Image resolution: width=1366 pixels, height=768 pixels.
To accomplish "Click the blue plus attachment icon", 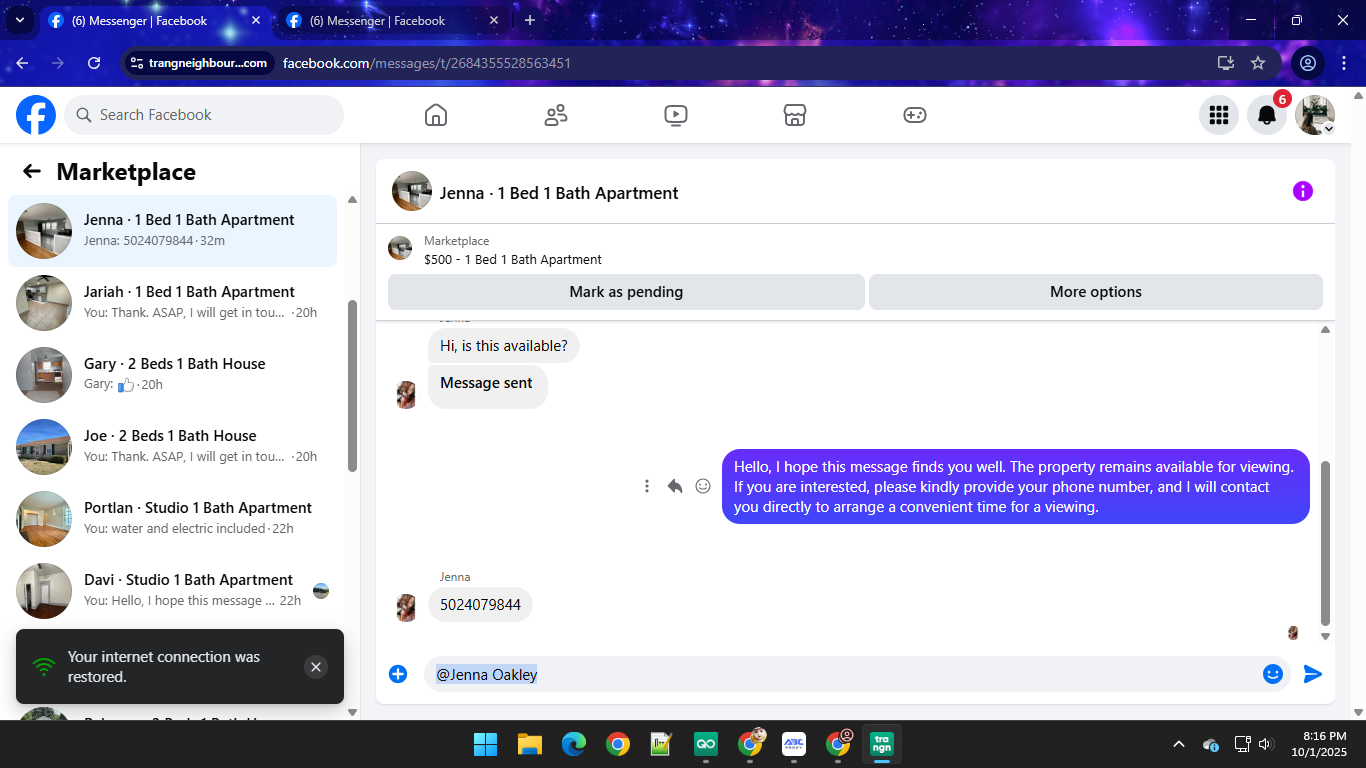I will pyautogui.click(x=398, y=674).
